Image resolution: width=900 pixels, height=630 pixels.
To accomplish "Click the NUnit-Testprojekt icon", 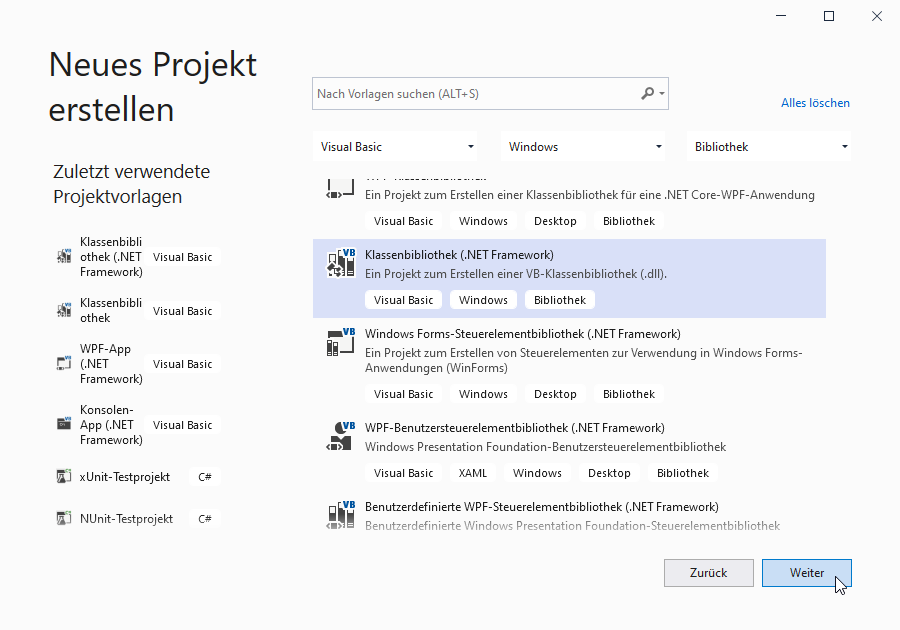I will [x=63, y=518].
